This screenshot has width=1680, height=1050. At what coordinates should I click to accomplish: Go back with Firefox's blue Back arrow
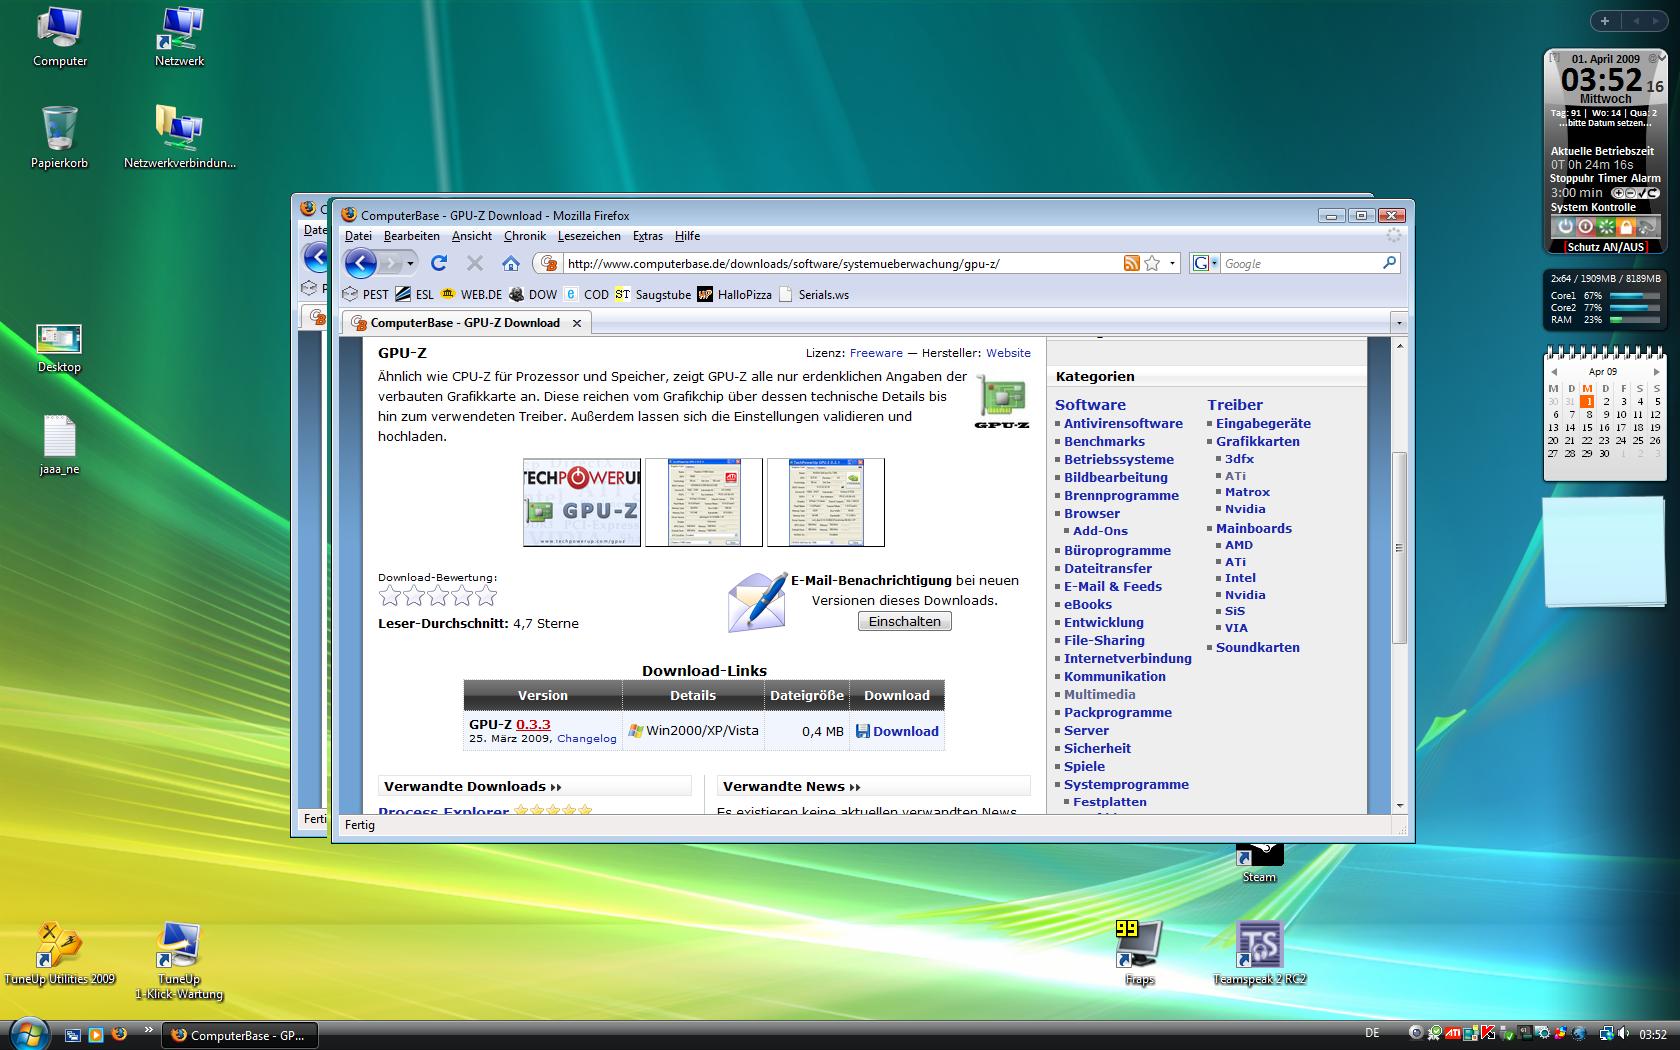[x=360, y=263]
